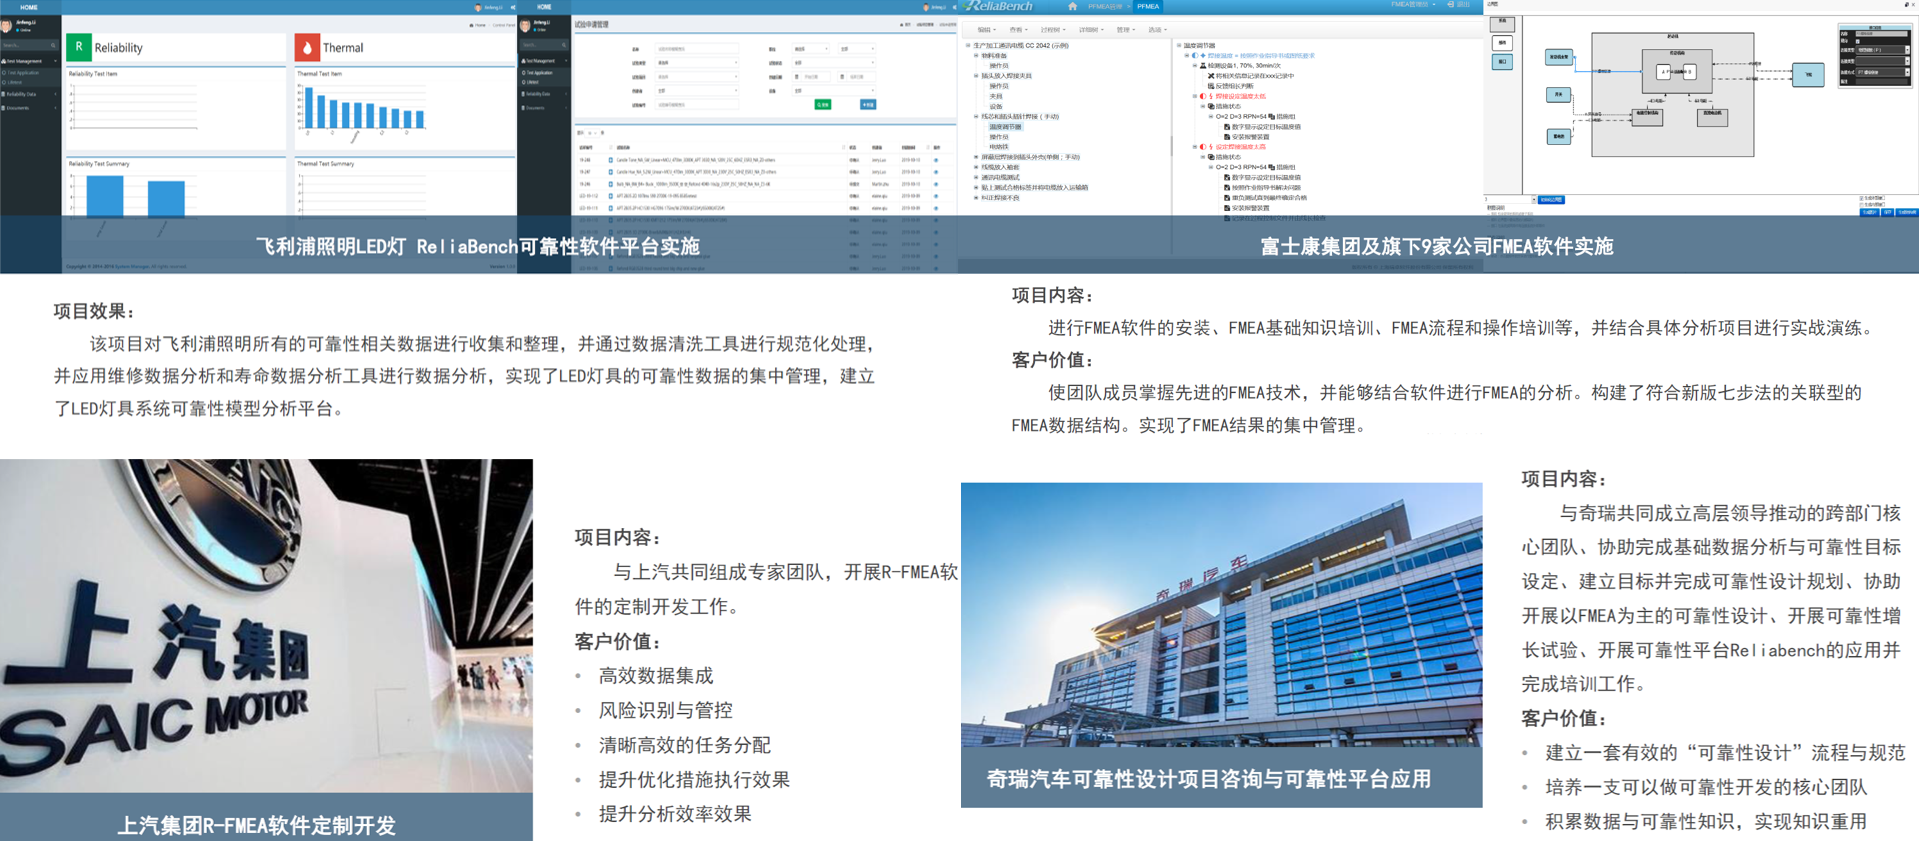Select the 插头放入焊接夹具 tree item
1920x841 pixels.
[x=1006, y=76]
